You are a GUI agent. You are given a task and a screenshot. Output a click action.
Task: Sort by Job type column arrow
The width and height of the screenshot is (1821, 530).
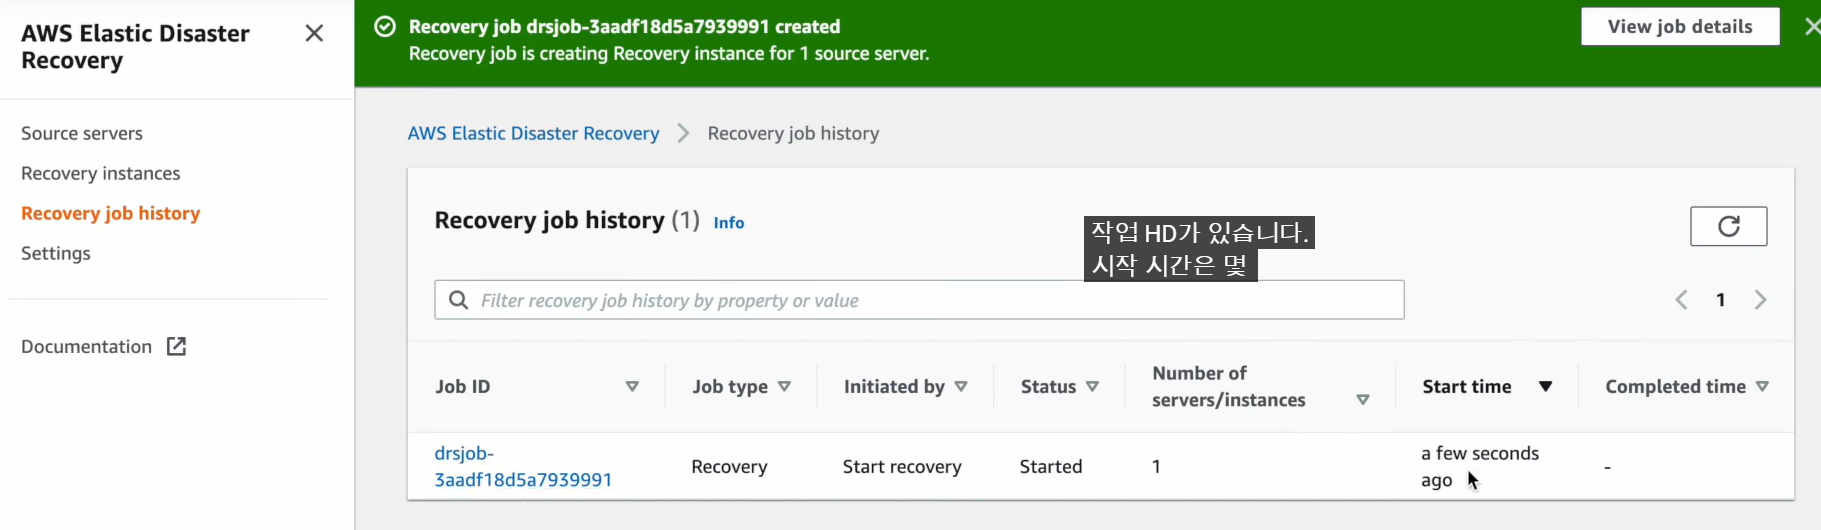[784, 387]
